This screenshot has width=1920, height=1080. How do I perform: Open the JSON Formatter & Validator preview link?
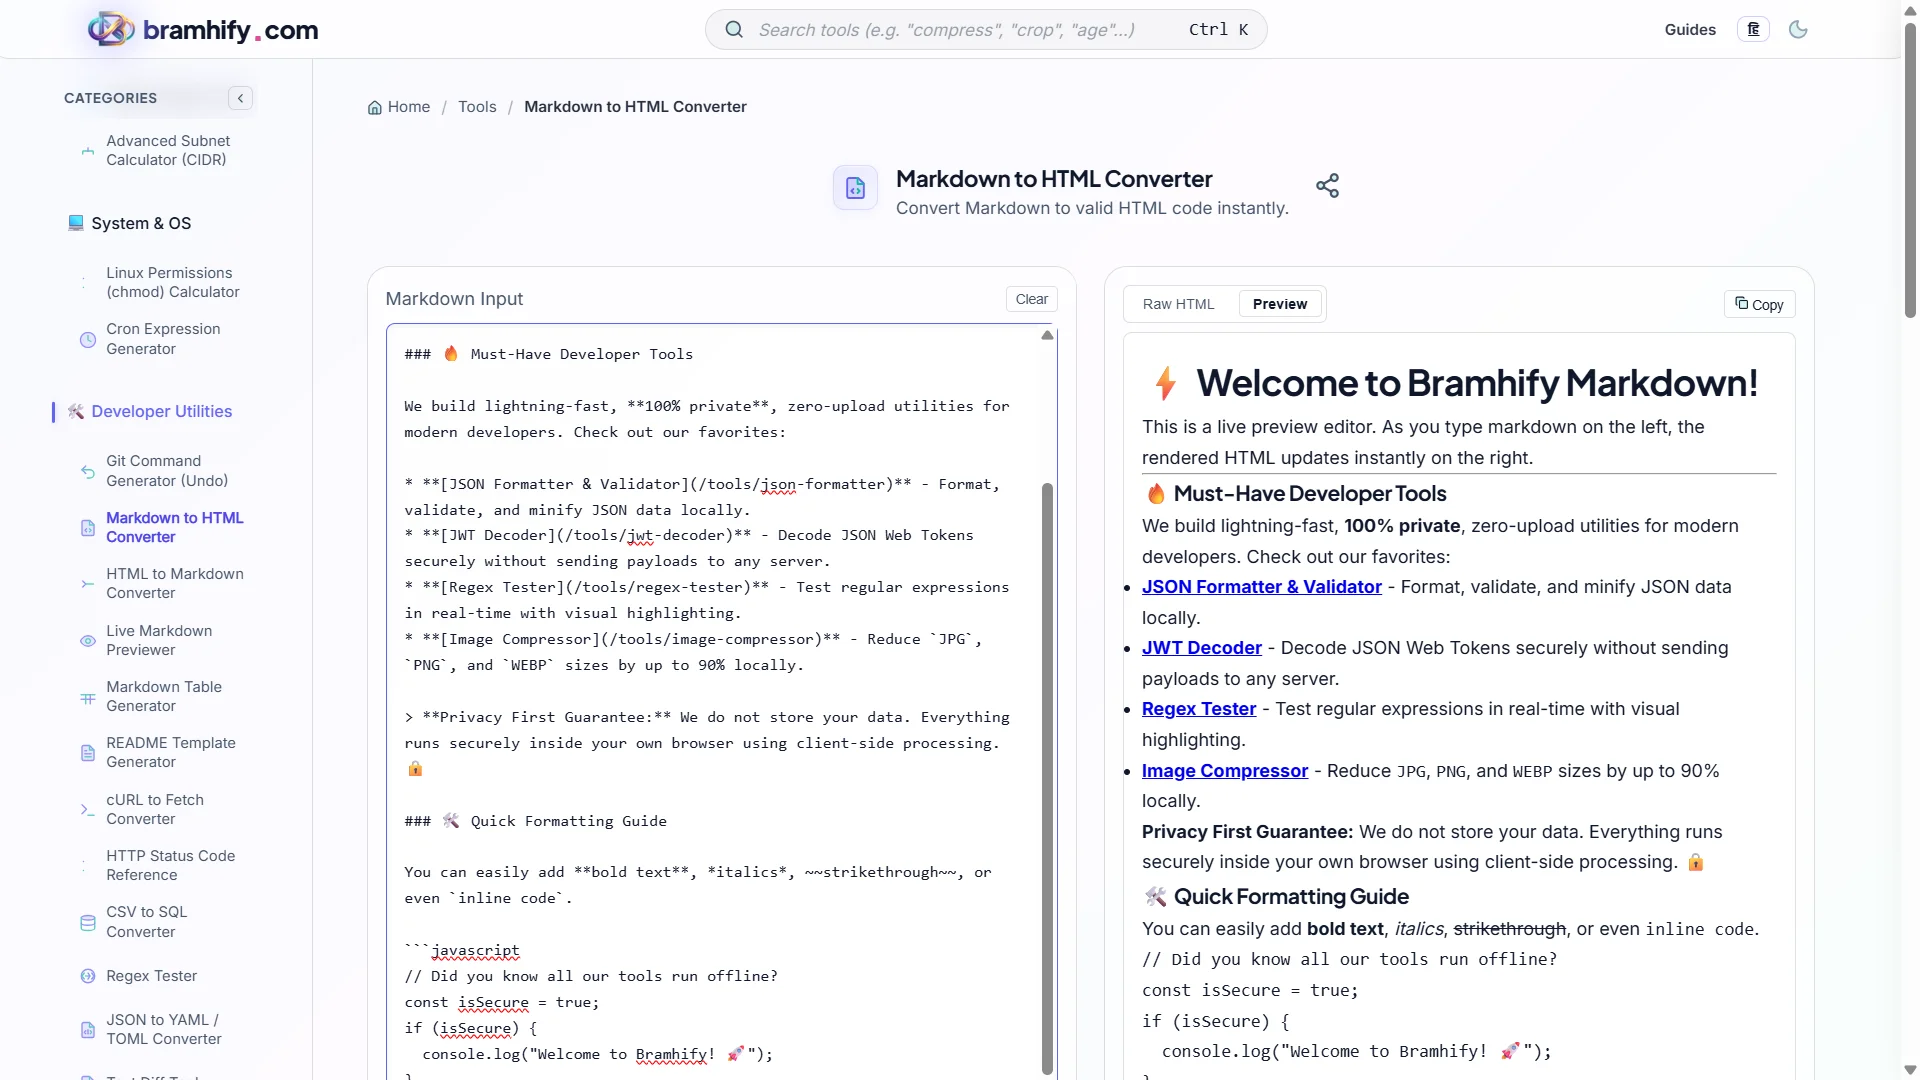[x=1261, y=587]
